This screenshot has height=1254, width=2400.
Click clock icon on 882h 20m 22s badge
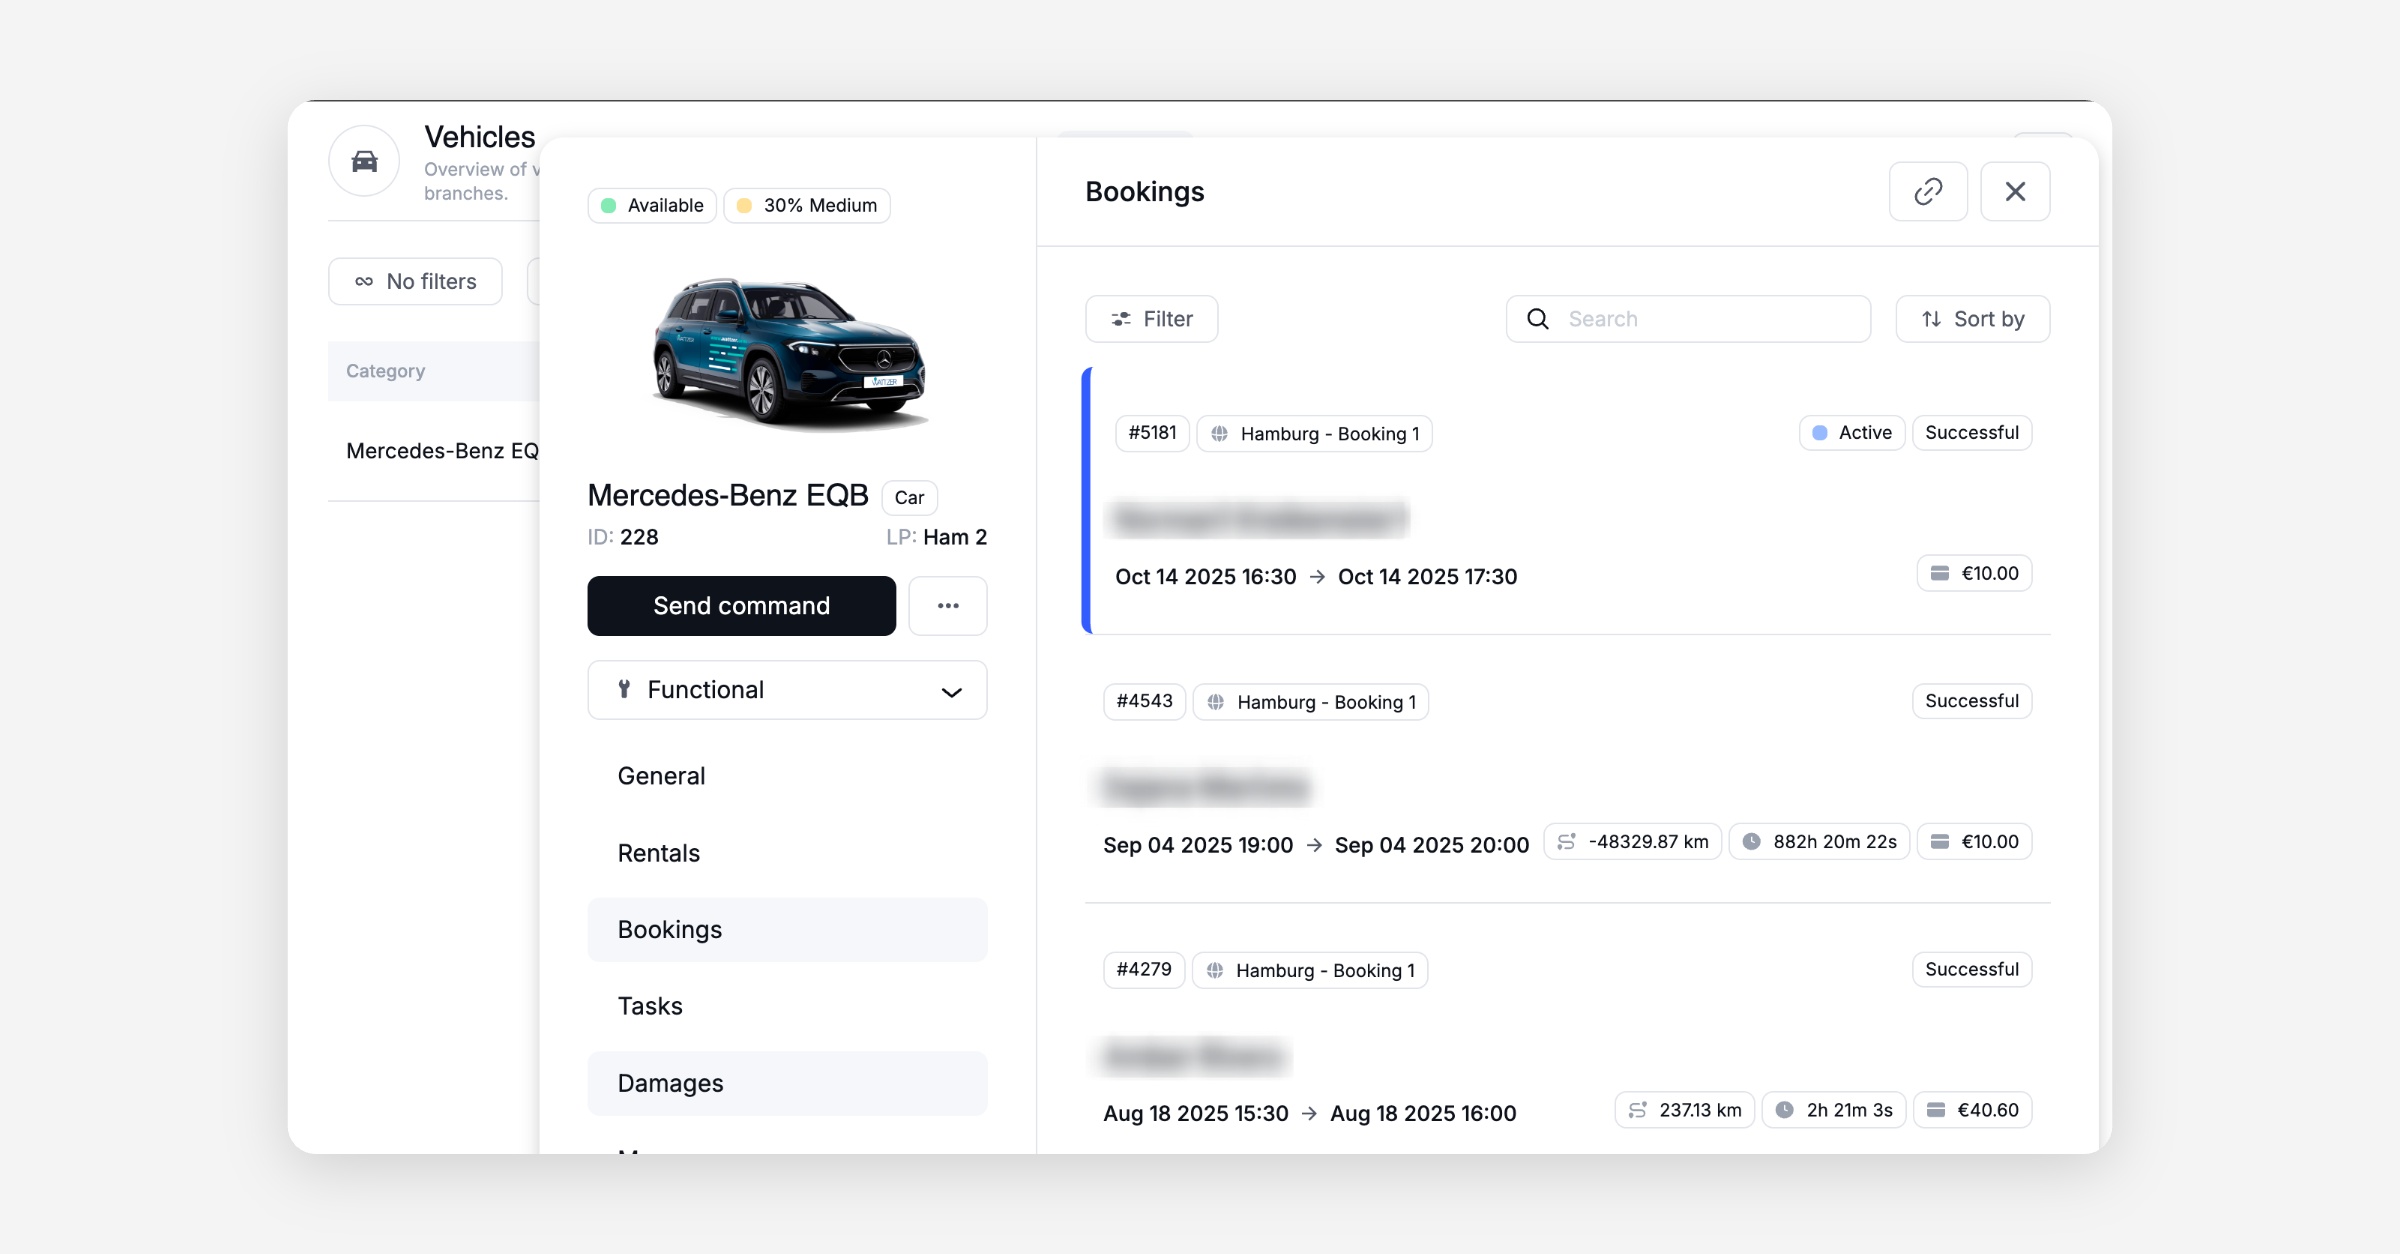tap(1752, 842)
